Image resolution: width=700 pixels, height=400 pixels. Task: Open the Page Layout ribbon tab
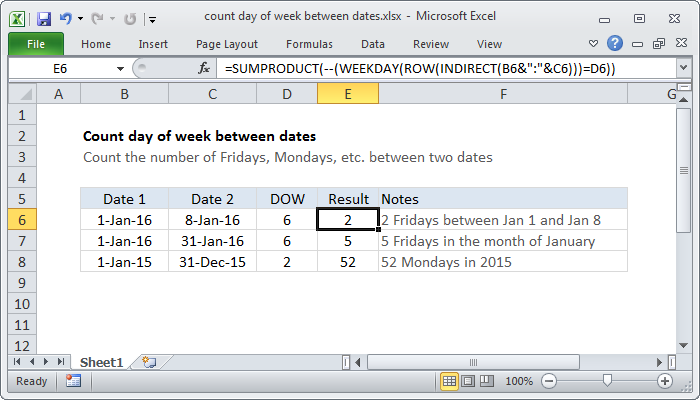(x=228, y=44)
